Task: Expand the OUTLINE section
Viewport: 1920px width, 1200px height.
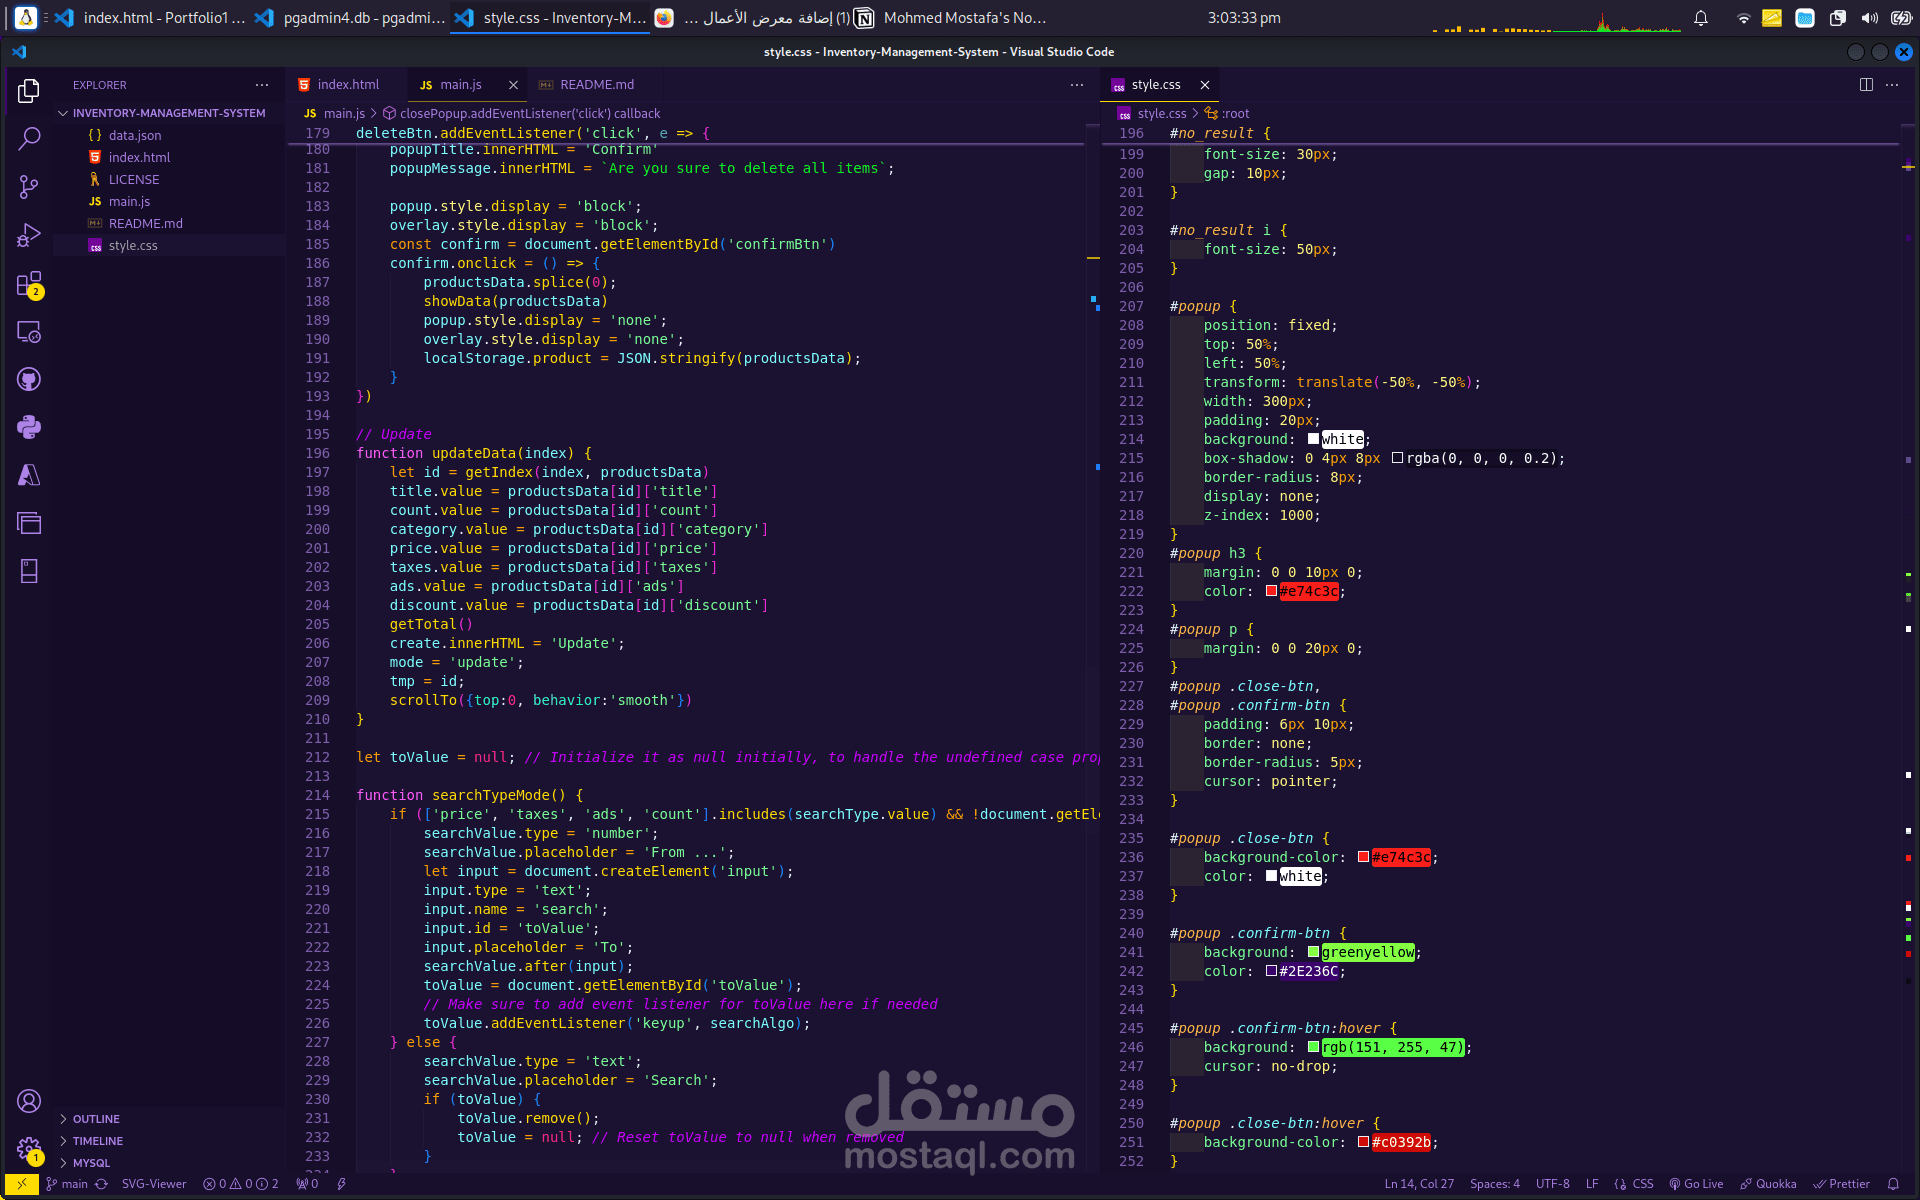Action: tap(96, 1119)
